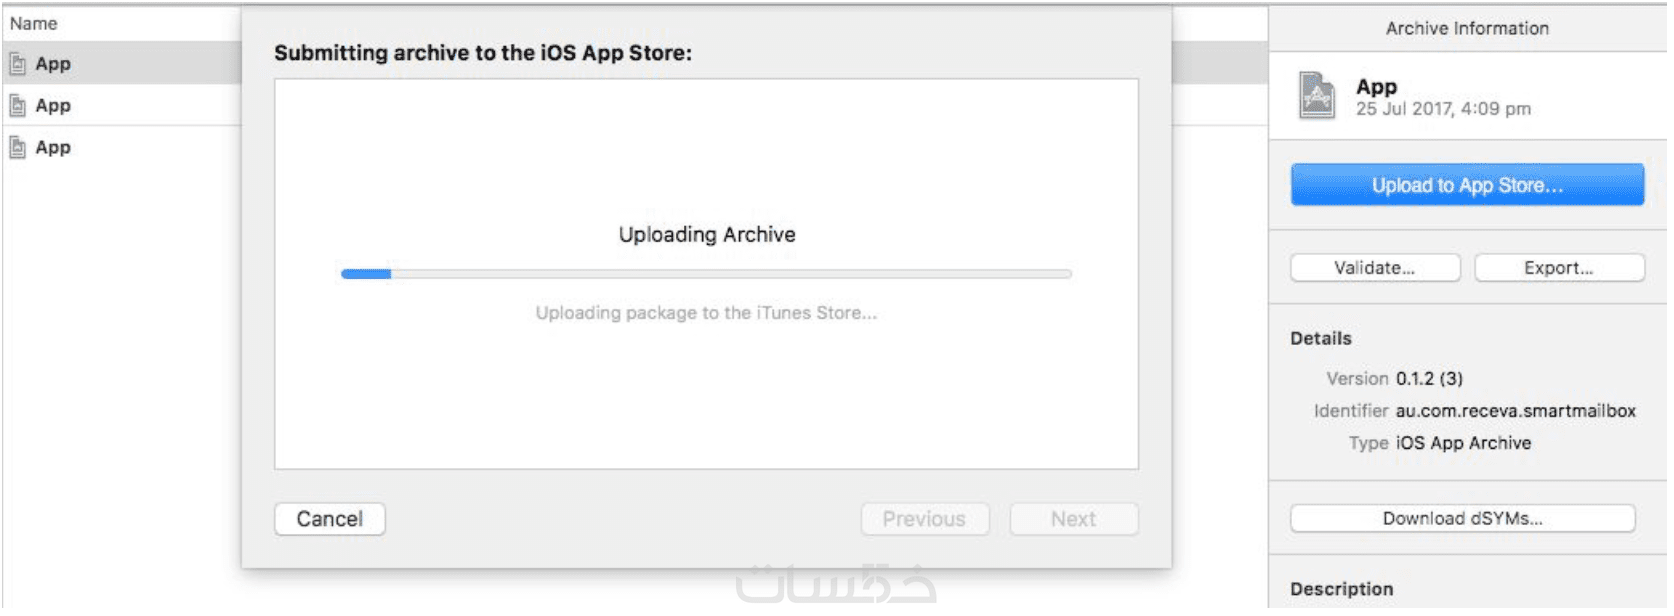Image resolution: width=1674 pixels, height=616 pixels.
Task: Click the Description section heading
Action: [x=1341, y=589]
